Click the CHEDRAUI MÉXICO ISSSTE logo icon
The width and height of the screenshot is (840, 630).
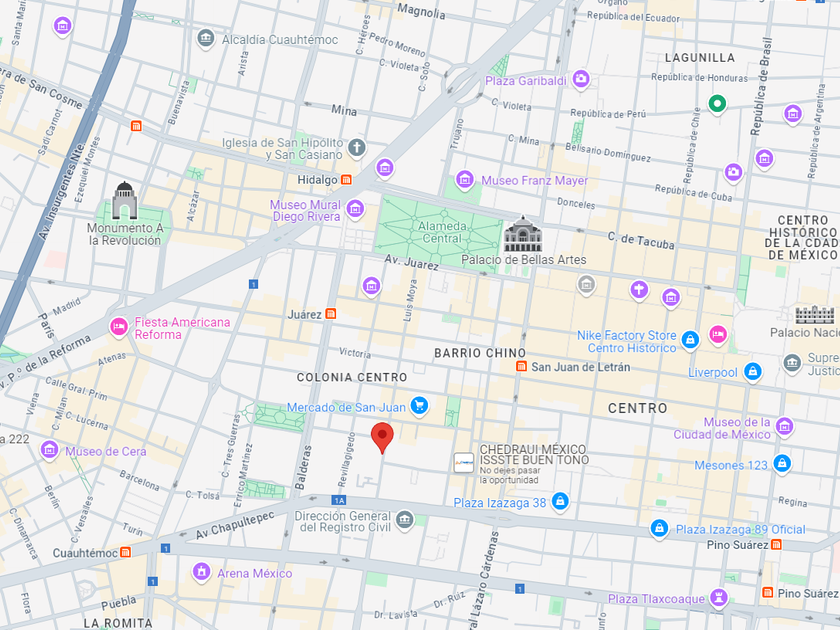pos(464,462)
